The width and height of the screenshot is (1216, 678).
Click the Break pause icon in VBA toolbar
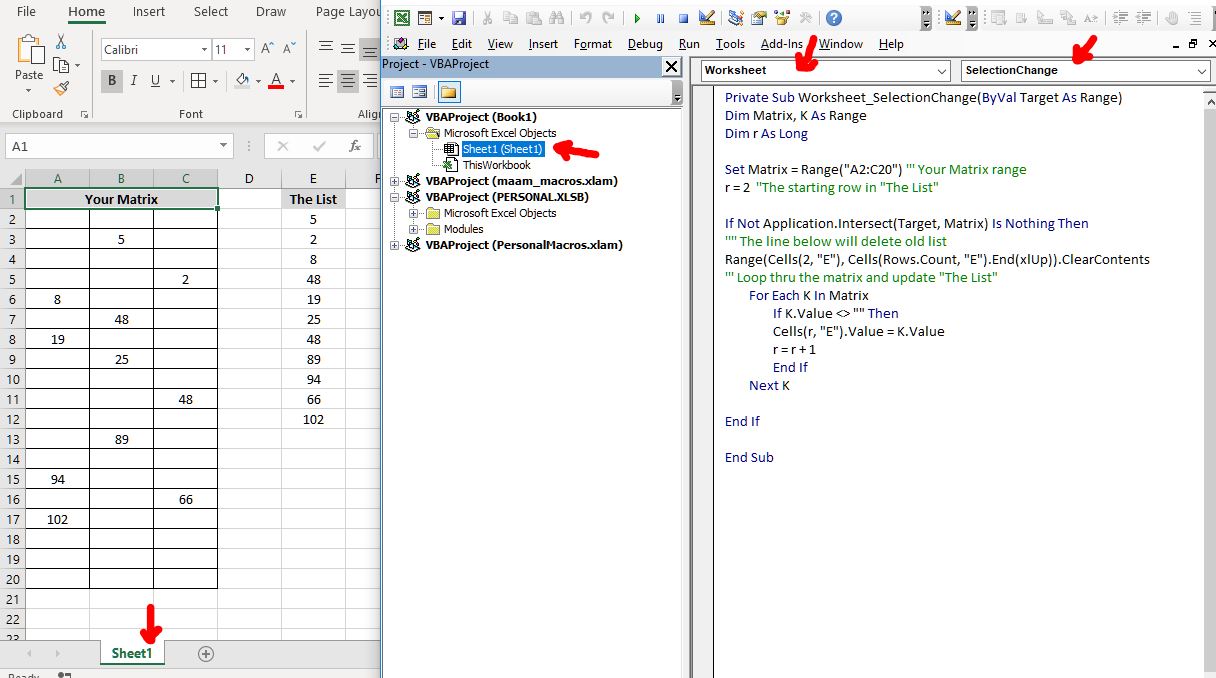tap(660, 18)
